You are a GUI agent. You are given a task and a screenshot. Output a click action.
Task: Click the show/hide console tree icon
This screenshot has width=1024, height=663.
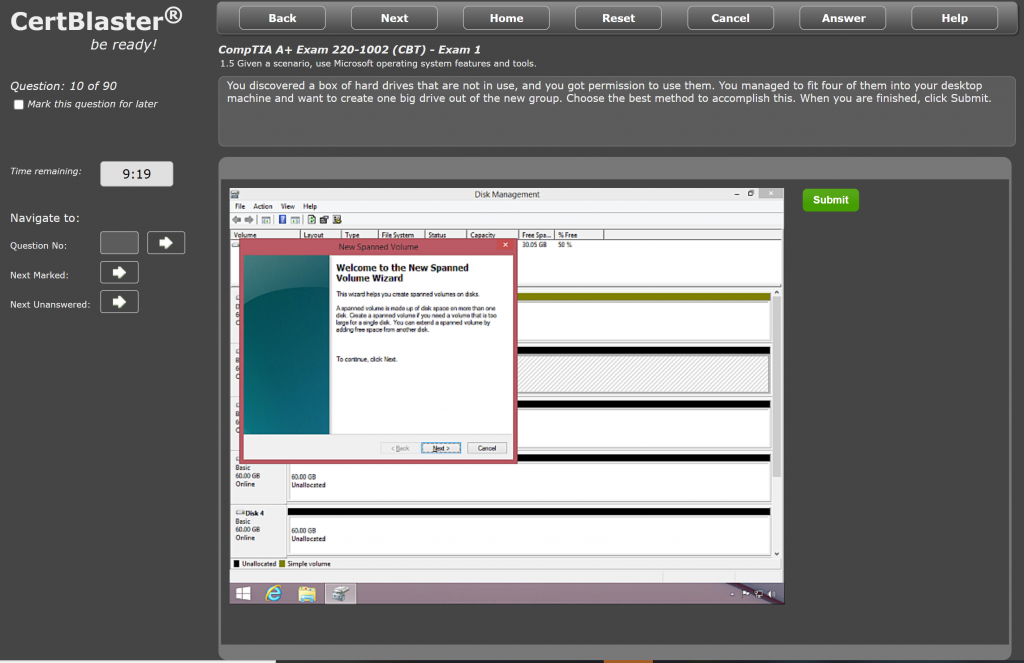(266, 220)
